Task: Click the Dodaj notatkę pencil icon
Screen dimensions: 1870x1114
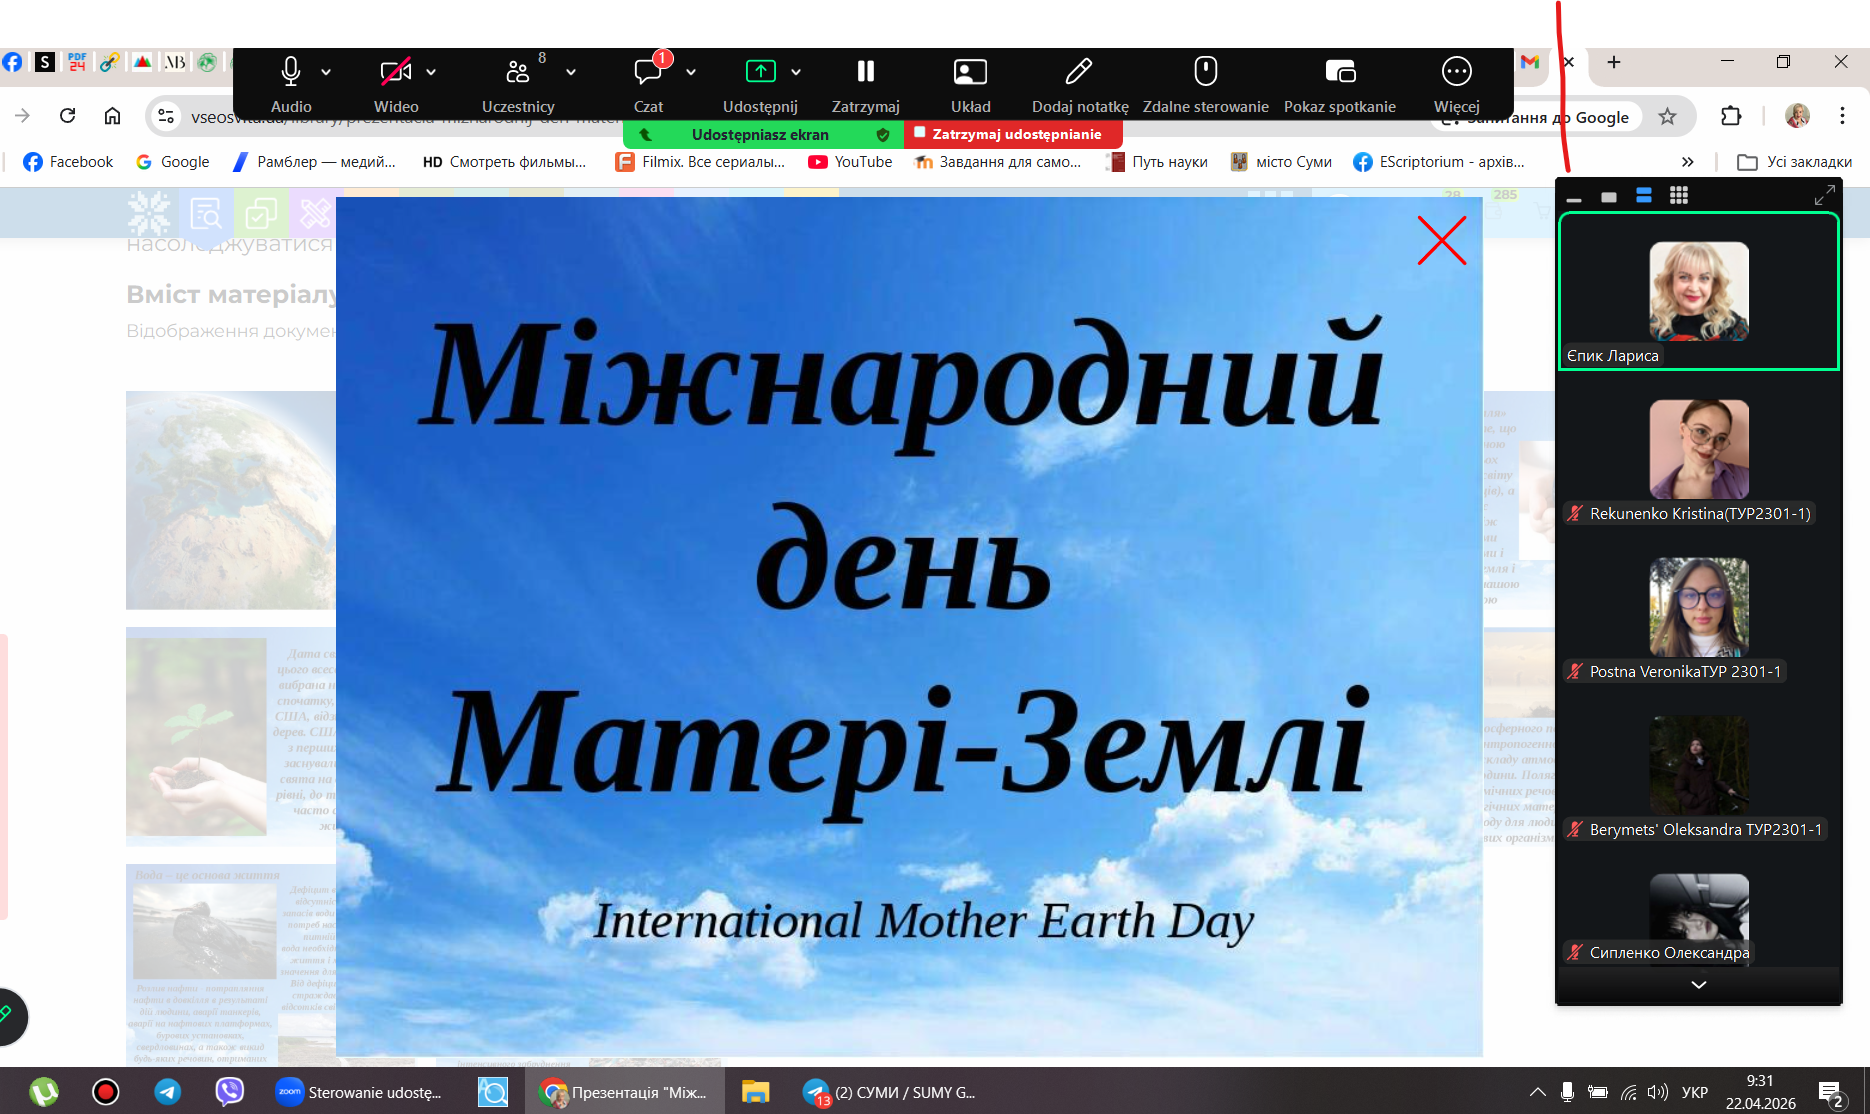Action: (1079, 72)
